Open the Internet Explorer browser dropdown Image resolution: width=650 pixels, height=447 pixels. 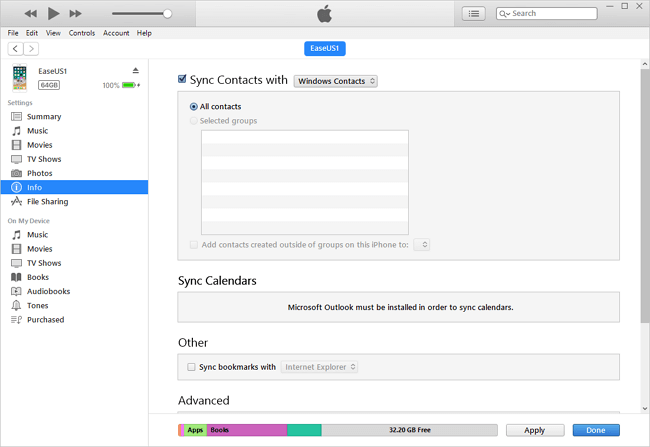click(x=319, y=367)
